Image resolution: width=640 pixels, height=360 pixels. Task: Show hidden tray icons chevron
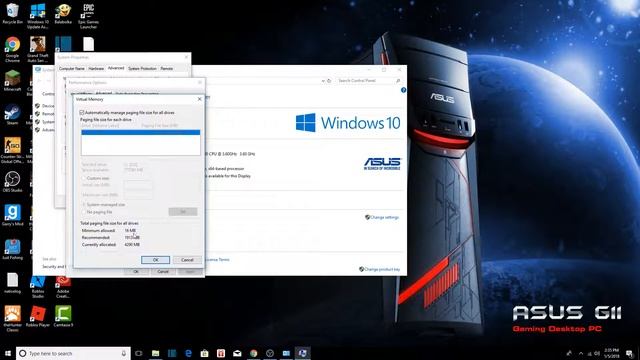(x=581, y=353)
